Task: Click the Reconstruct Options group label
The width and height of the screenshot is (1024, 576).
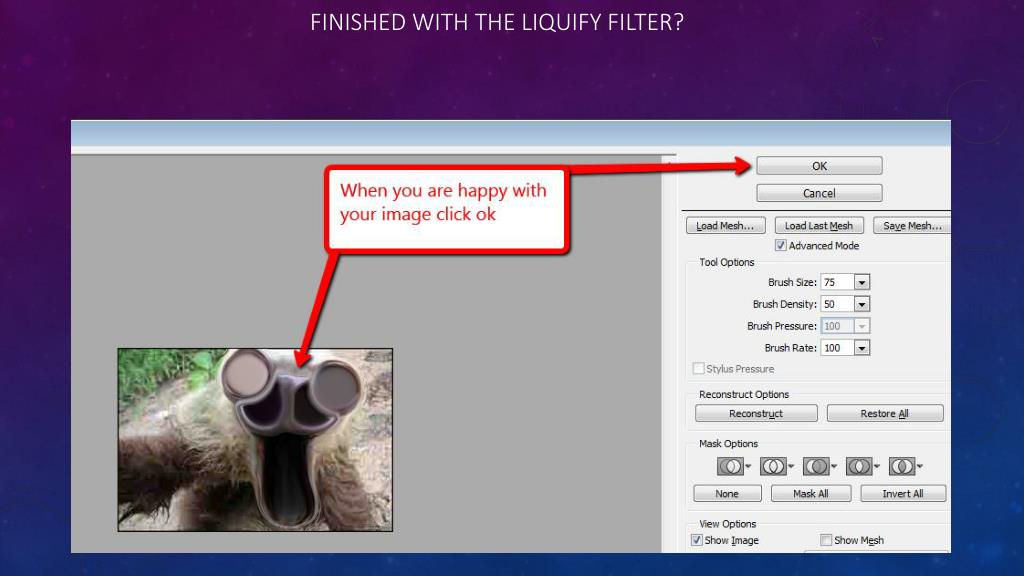Action: [x=744, y=394]
